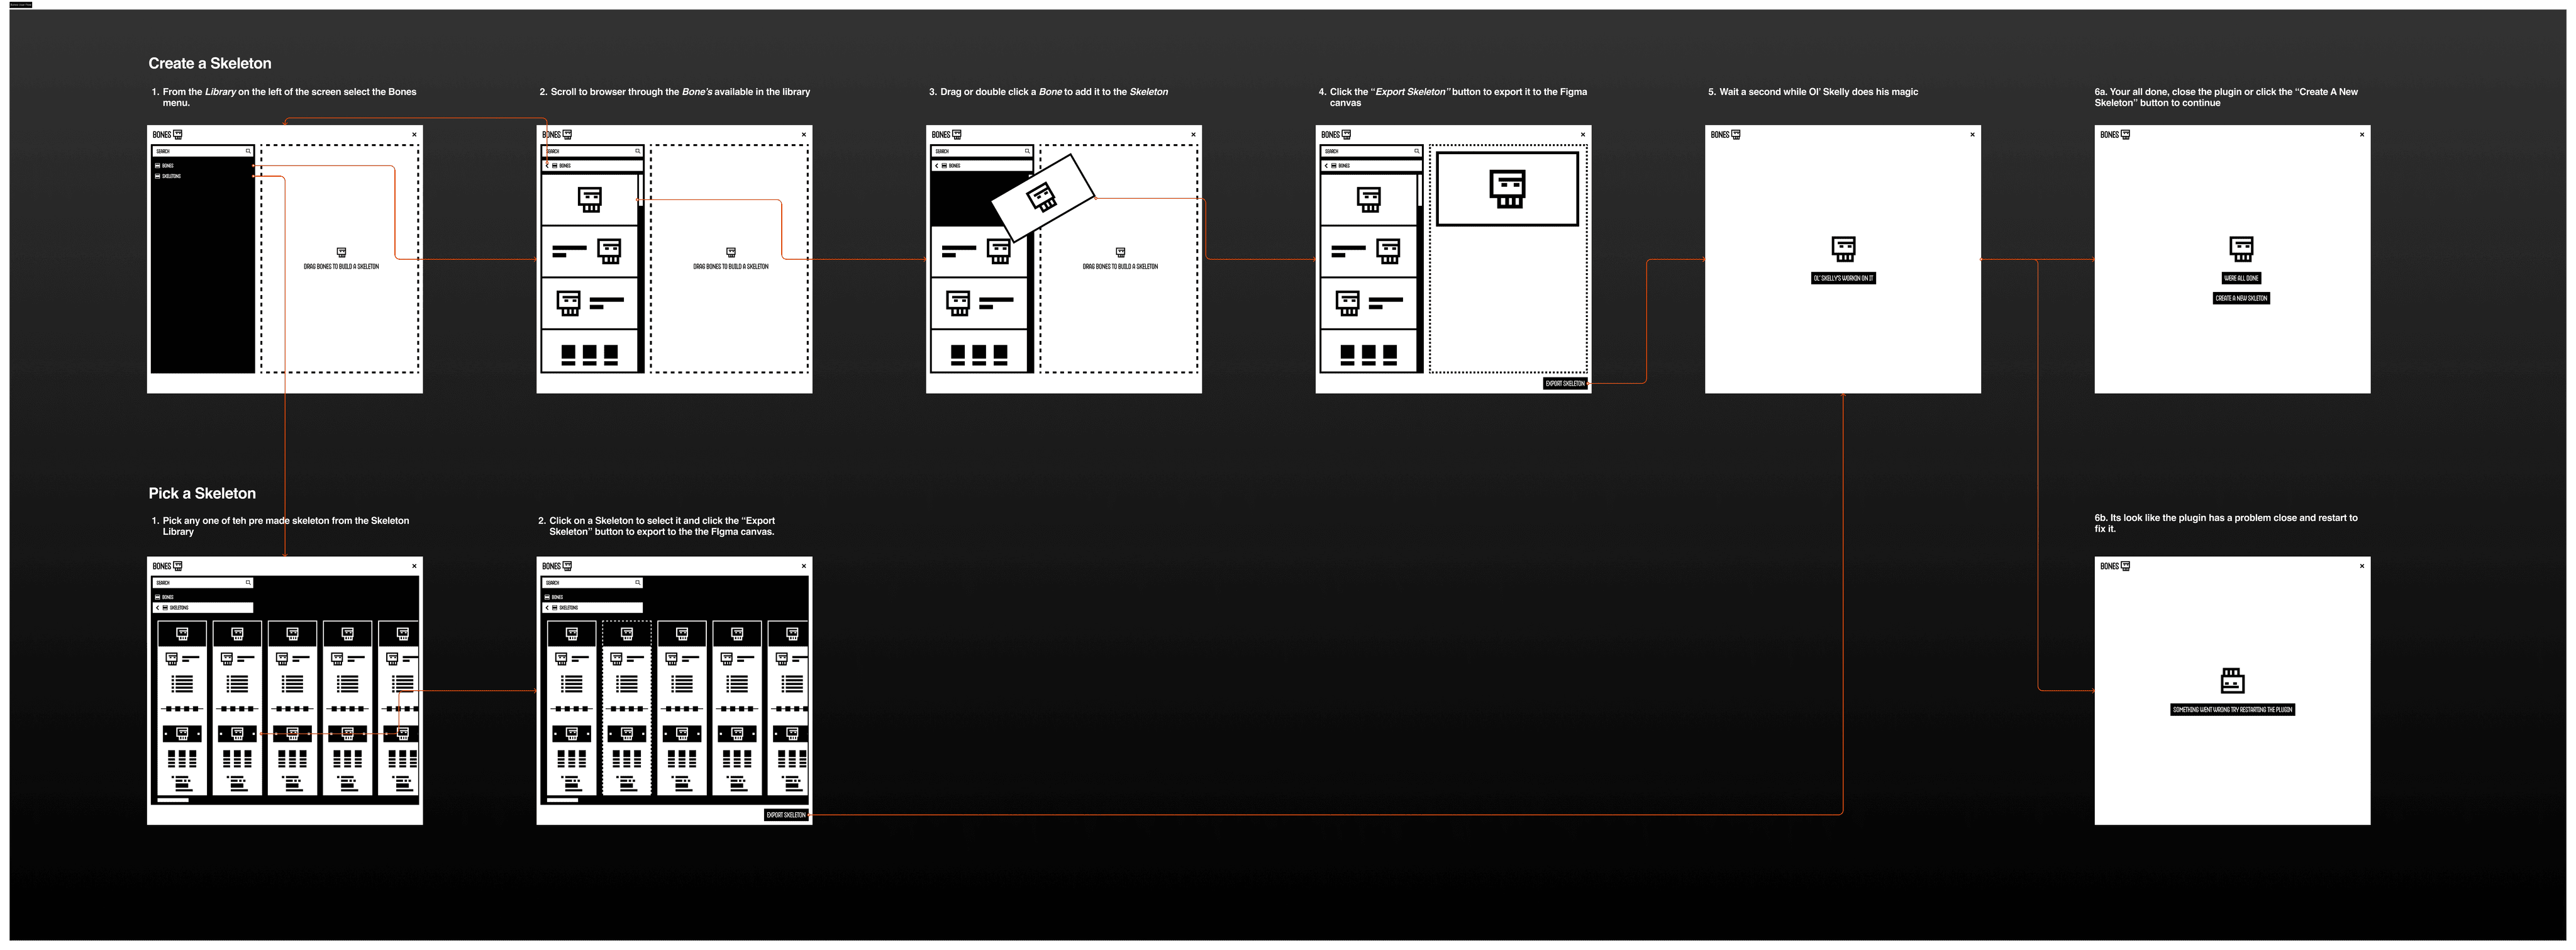
Task: Click Export Skeleton button in step 4 panel
Action: coord(1564,383)
